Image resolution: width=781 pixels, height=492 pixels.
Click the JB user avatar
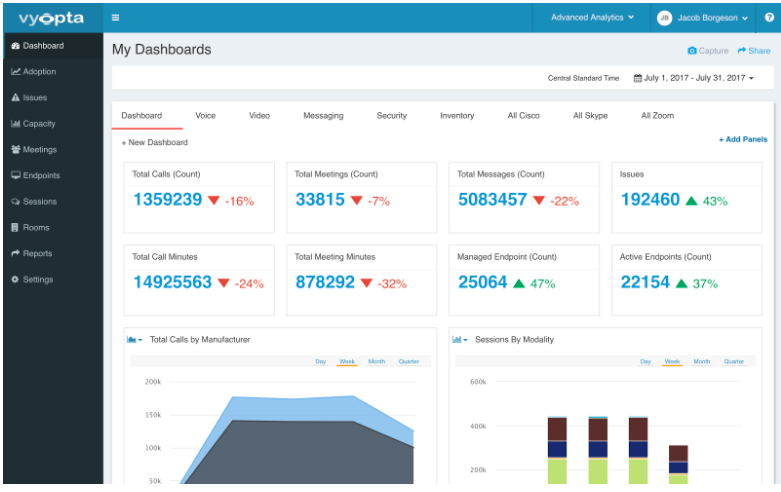pyautogui.click(x=664, y=18)
